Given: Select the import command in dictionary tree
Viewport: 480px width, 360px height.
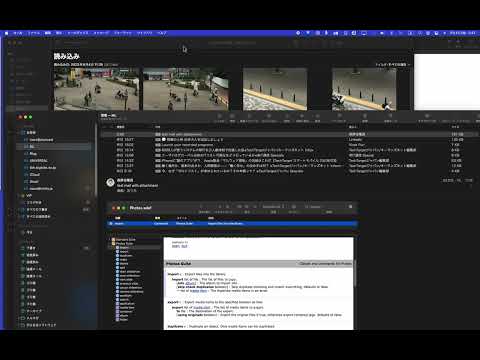Looking at the screenshot, I should click(x=124, y=248).
